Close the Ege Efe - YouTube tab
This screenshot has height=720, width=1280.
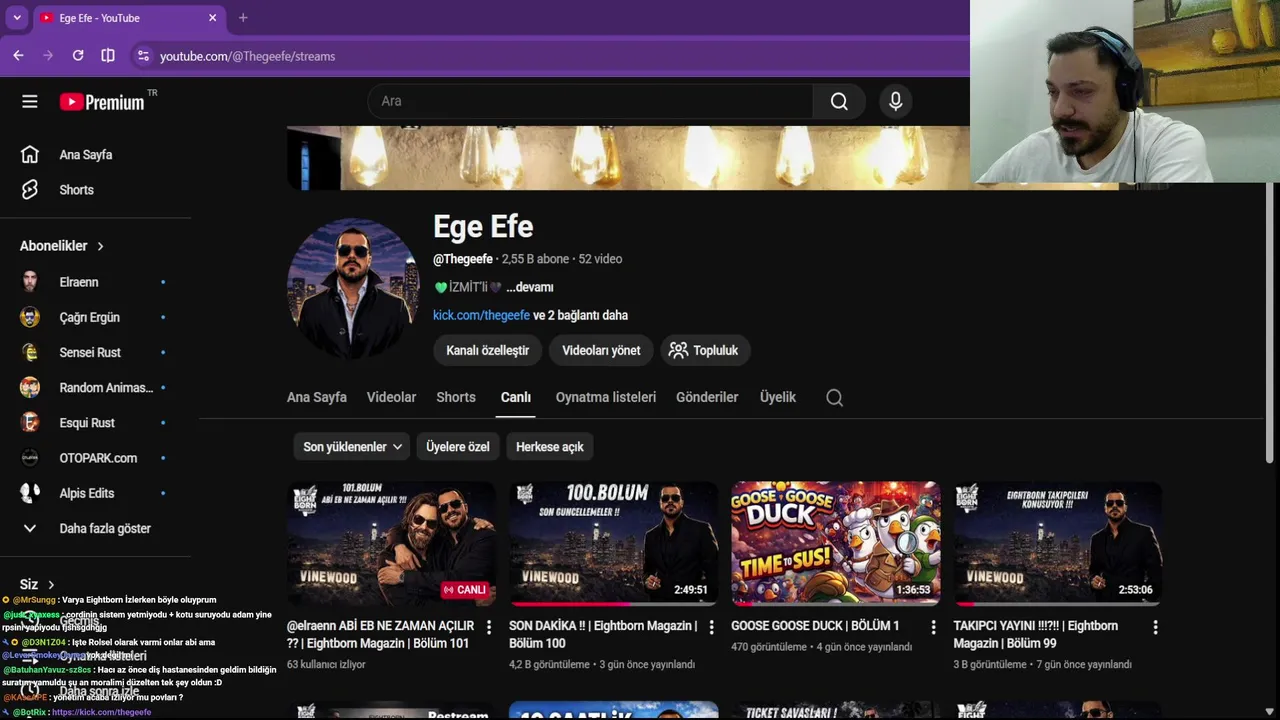coord(212,17)
